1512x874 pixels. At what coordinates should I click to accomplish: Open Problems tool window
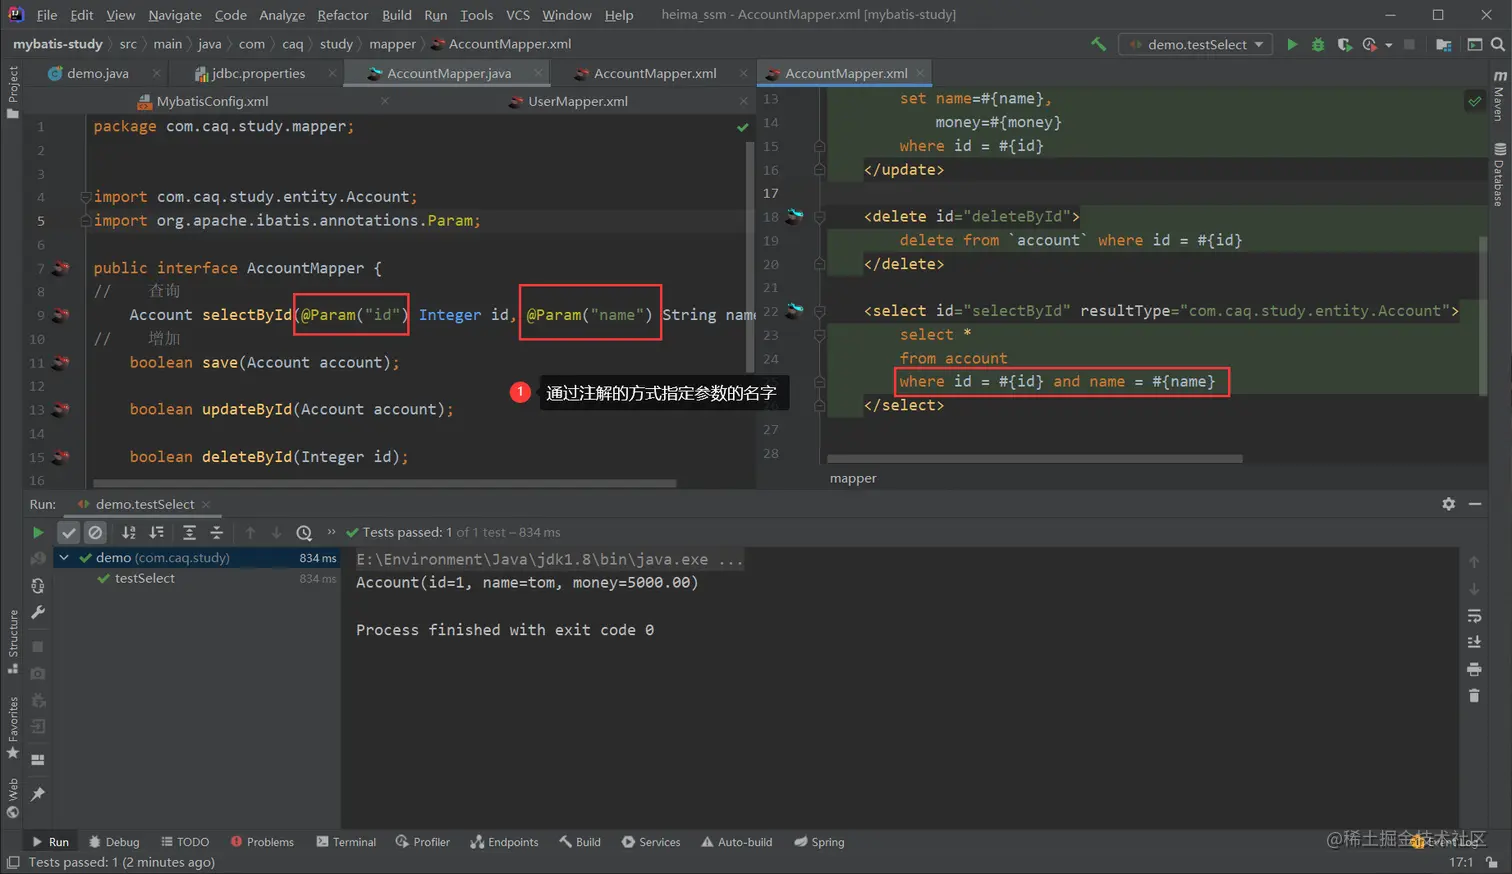[262, 842]
